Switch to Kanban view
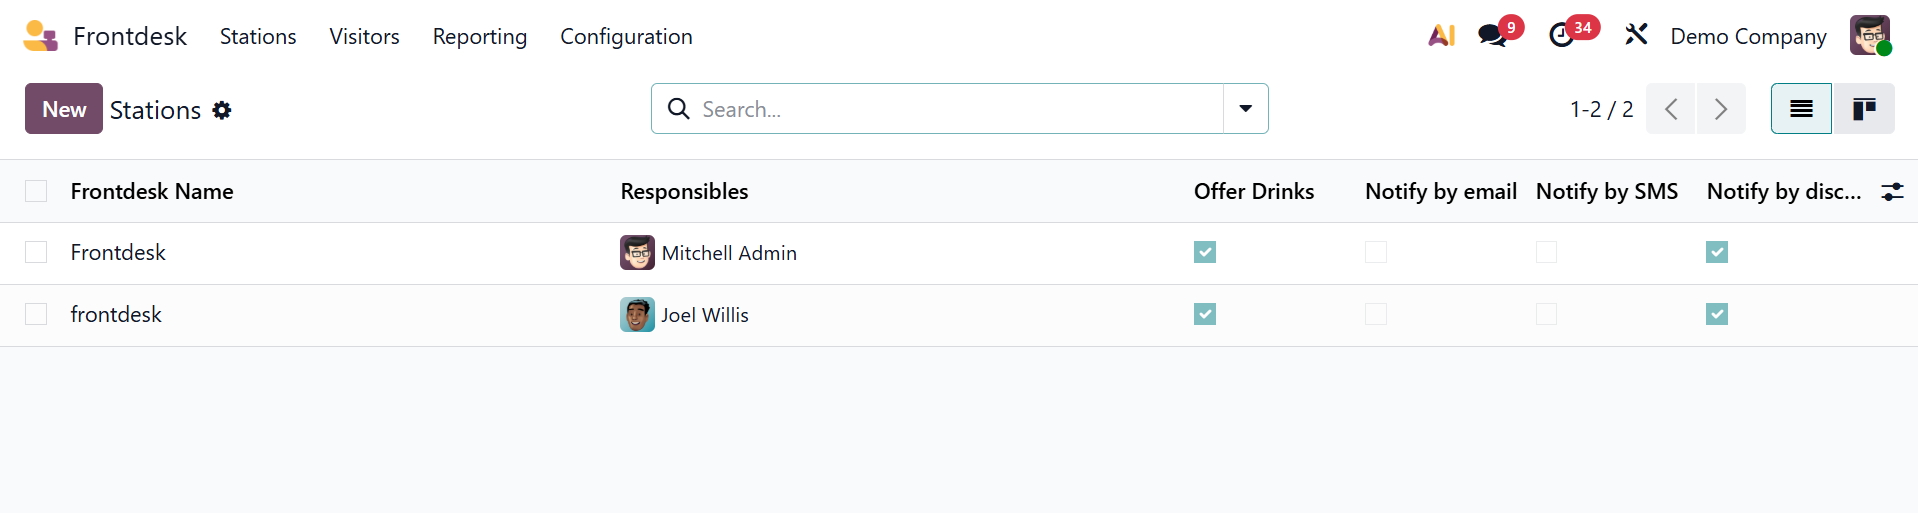This screenshot has width=1918, height=513. point(1864,109)
